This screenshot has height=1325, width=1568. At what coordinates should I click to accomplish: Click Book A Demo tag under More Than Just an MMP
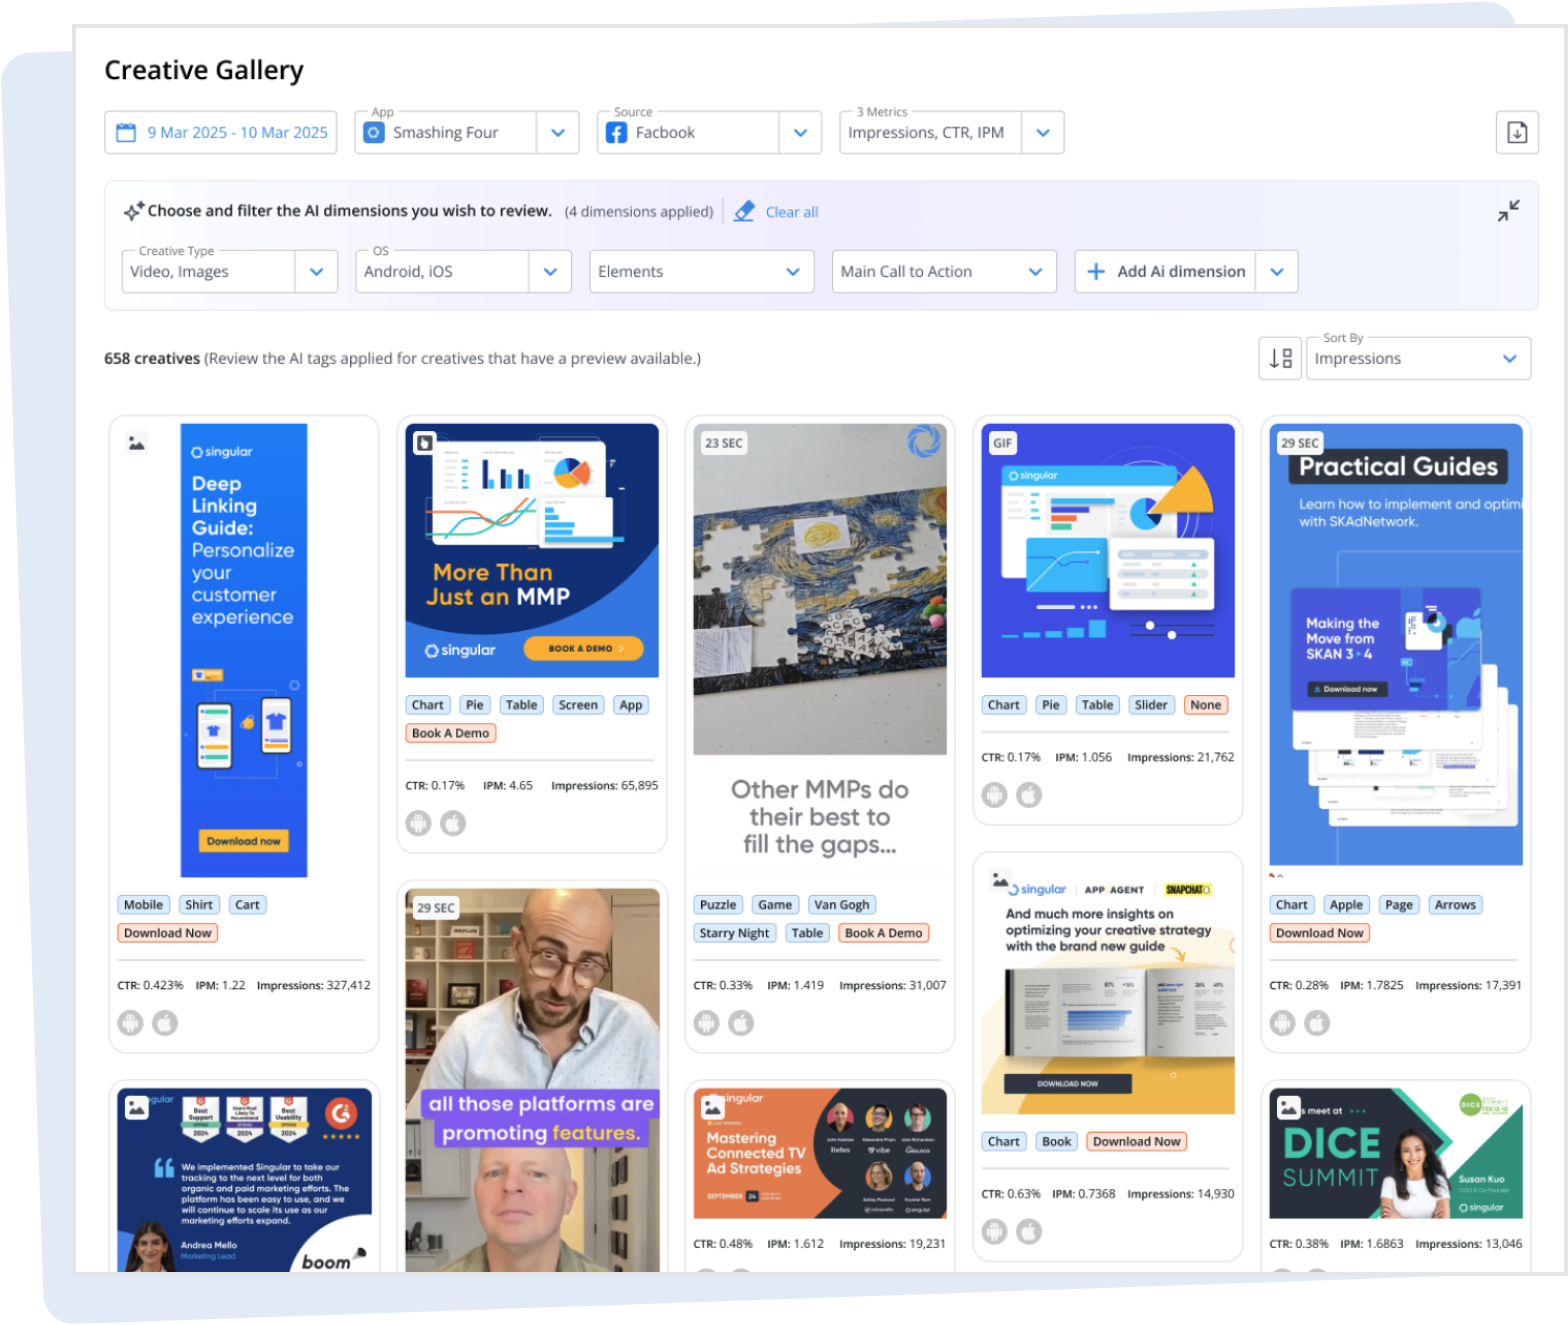(x=451, y=733)
